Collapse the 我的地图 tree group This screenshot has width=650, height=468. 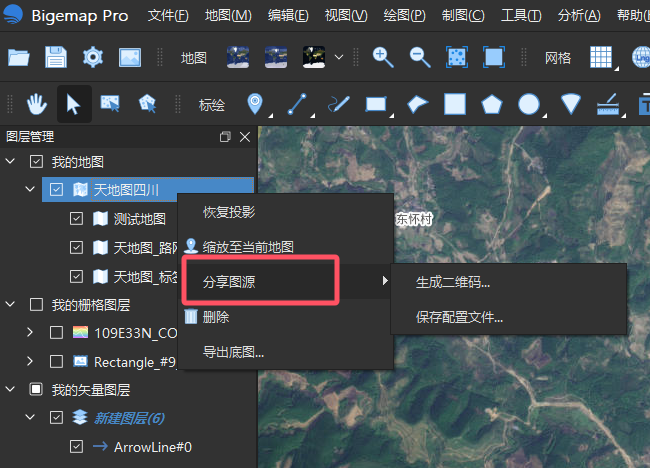pos(10,161)
